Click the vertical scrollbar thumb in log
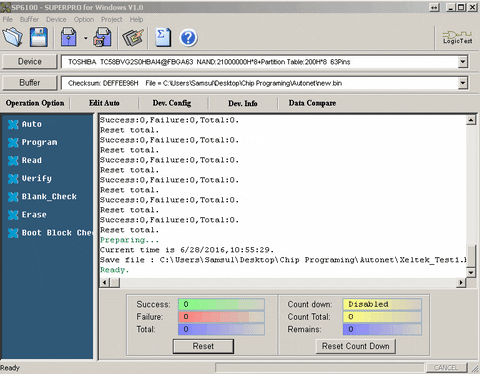Screen dimensions: 480x374 [x=471, y=256]
